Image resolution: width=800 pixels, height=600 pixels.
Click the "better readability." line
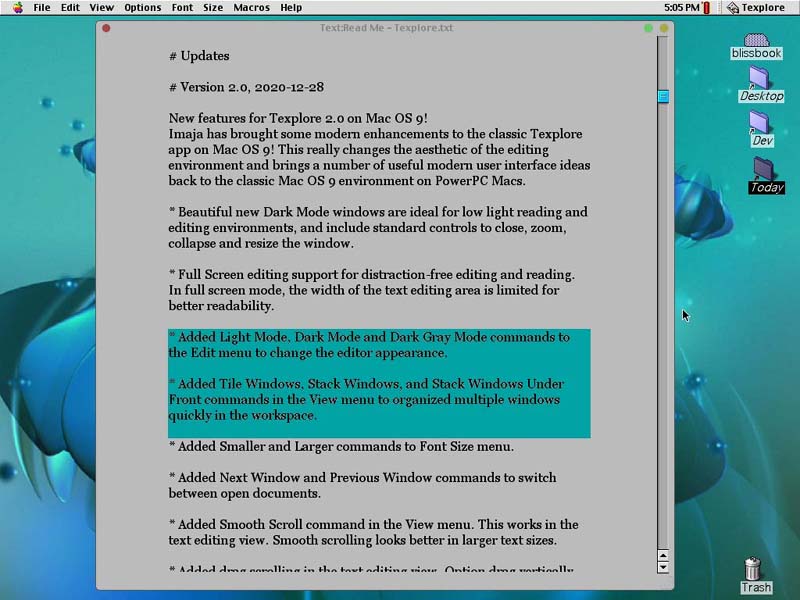(x=221, y=306)
